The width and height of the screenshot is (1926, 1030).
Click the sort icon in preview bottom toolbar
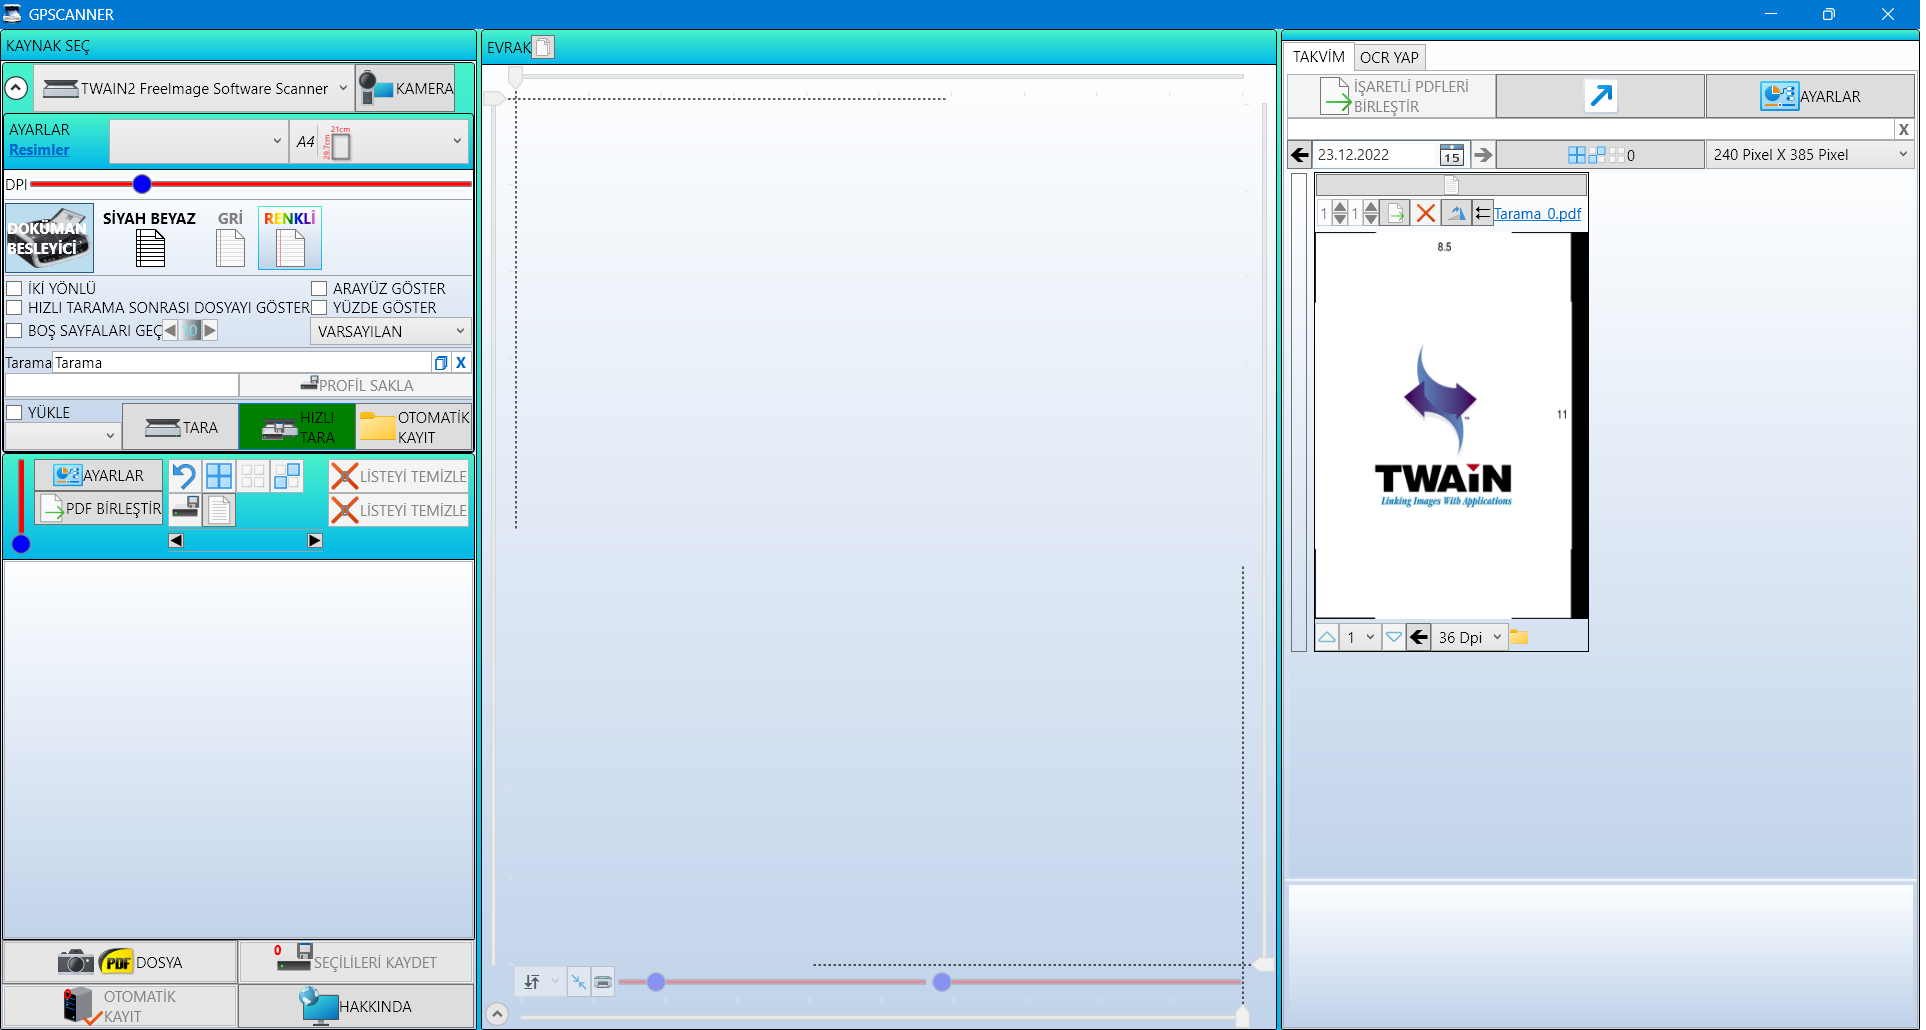(x=532, y=982)
